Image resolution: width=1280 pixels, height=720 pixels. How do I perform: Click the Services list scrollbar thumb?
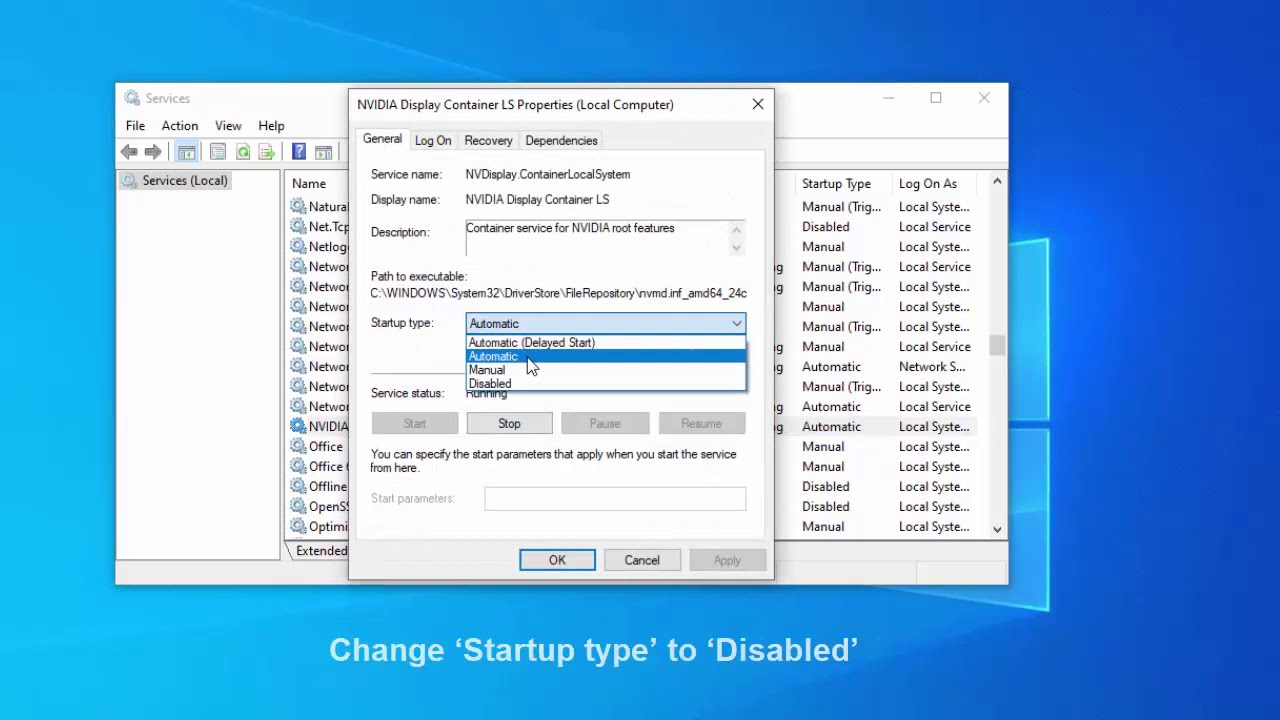coord(997,345)
